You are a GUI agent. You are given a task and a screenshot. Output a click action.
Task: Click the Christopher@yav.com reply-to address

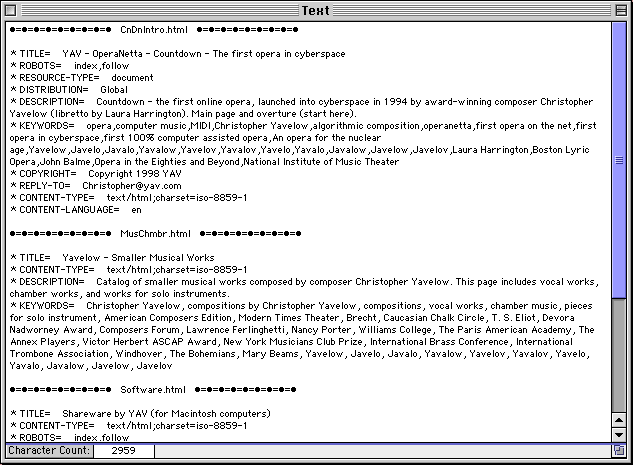tap(132, 186)
